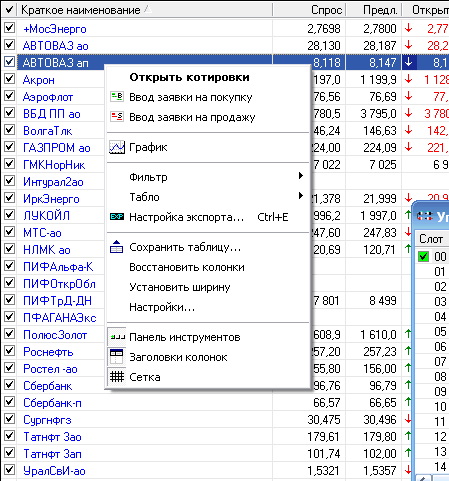This screenshot has width=449, height=481.
Task: Uncheck the ГАЗПРОМ ао checkbox
Action: [x=9, y=147]
